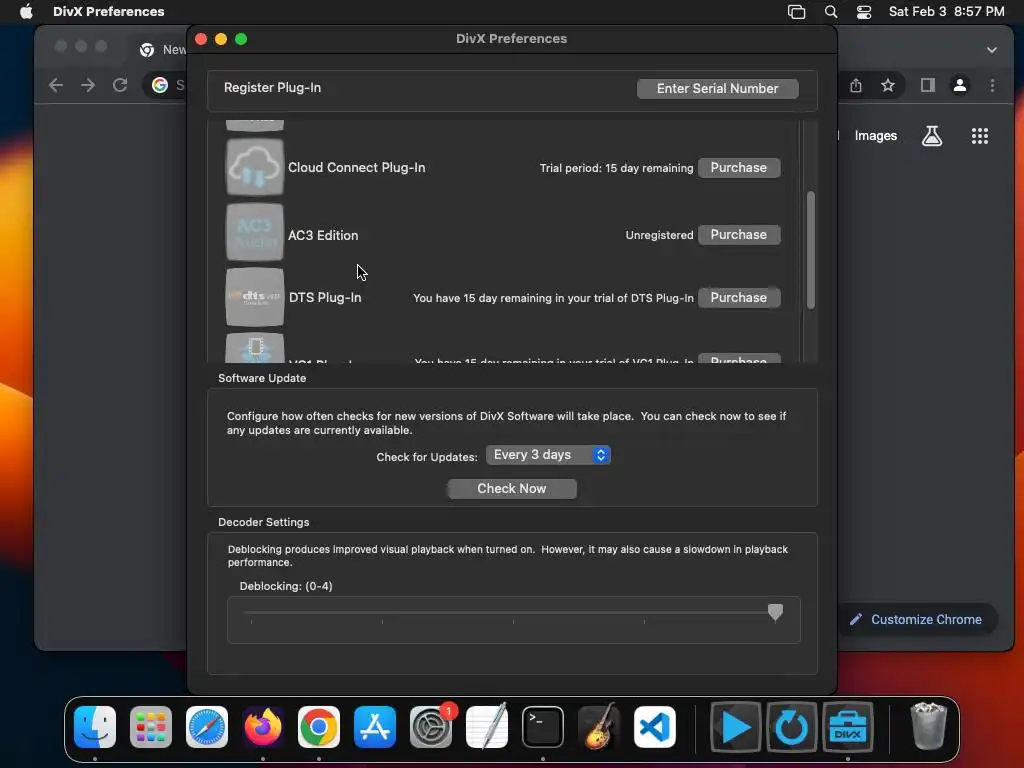Click the Decoder Settings heading
Screen dimensions: 1024x768
(263, 522)
